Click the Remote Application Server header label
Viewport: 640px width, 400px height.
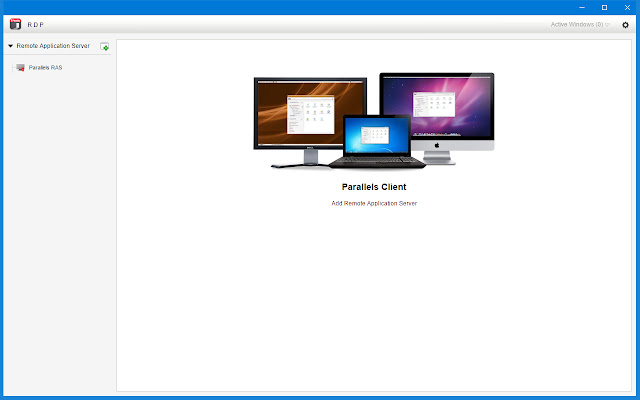(53, 46)
